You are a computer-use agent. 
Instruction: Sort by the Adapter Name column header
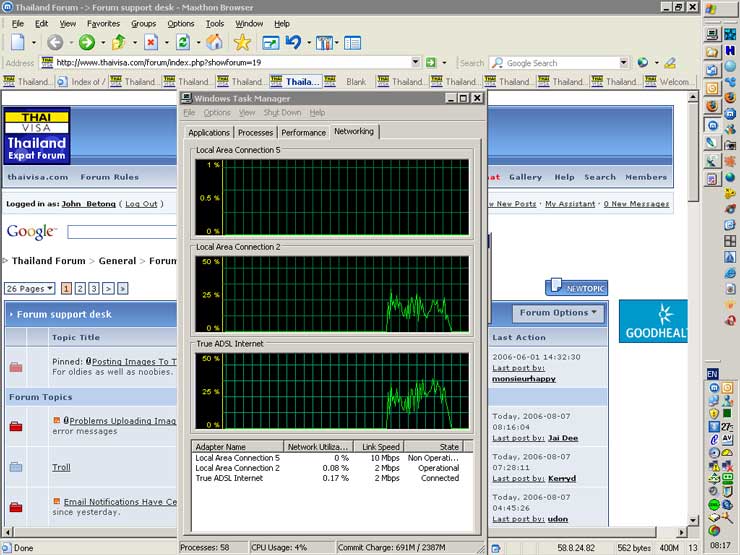point(237,446)
